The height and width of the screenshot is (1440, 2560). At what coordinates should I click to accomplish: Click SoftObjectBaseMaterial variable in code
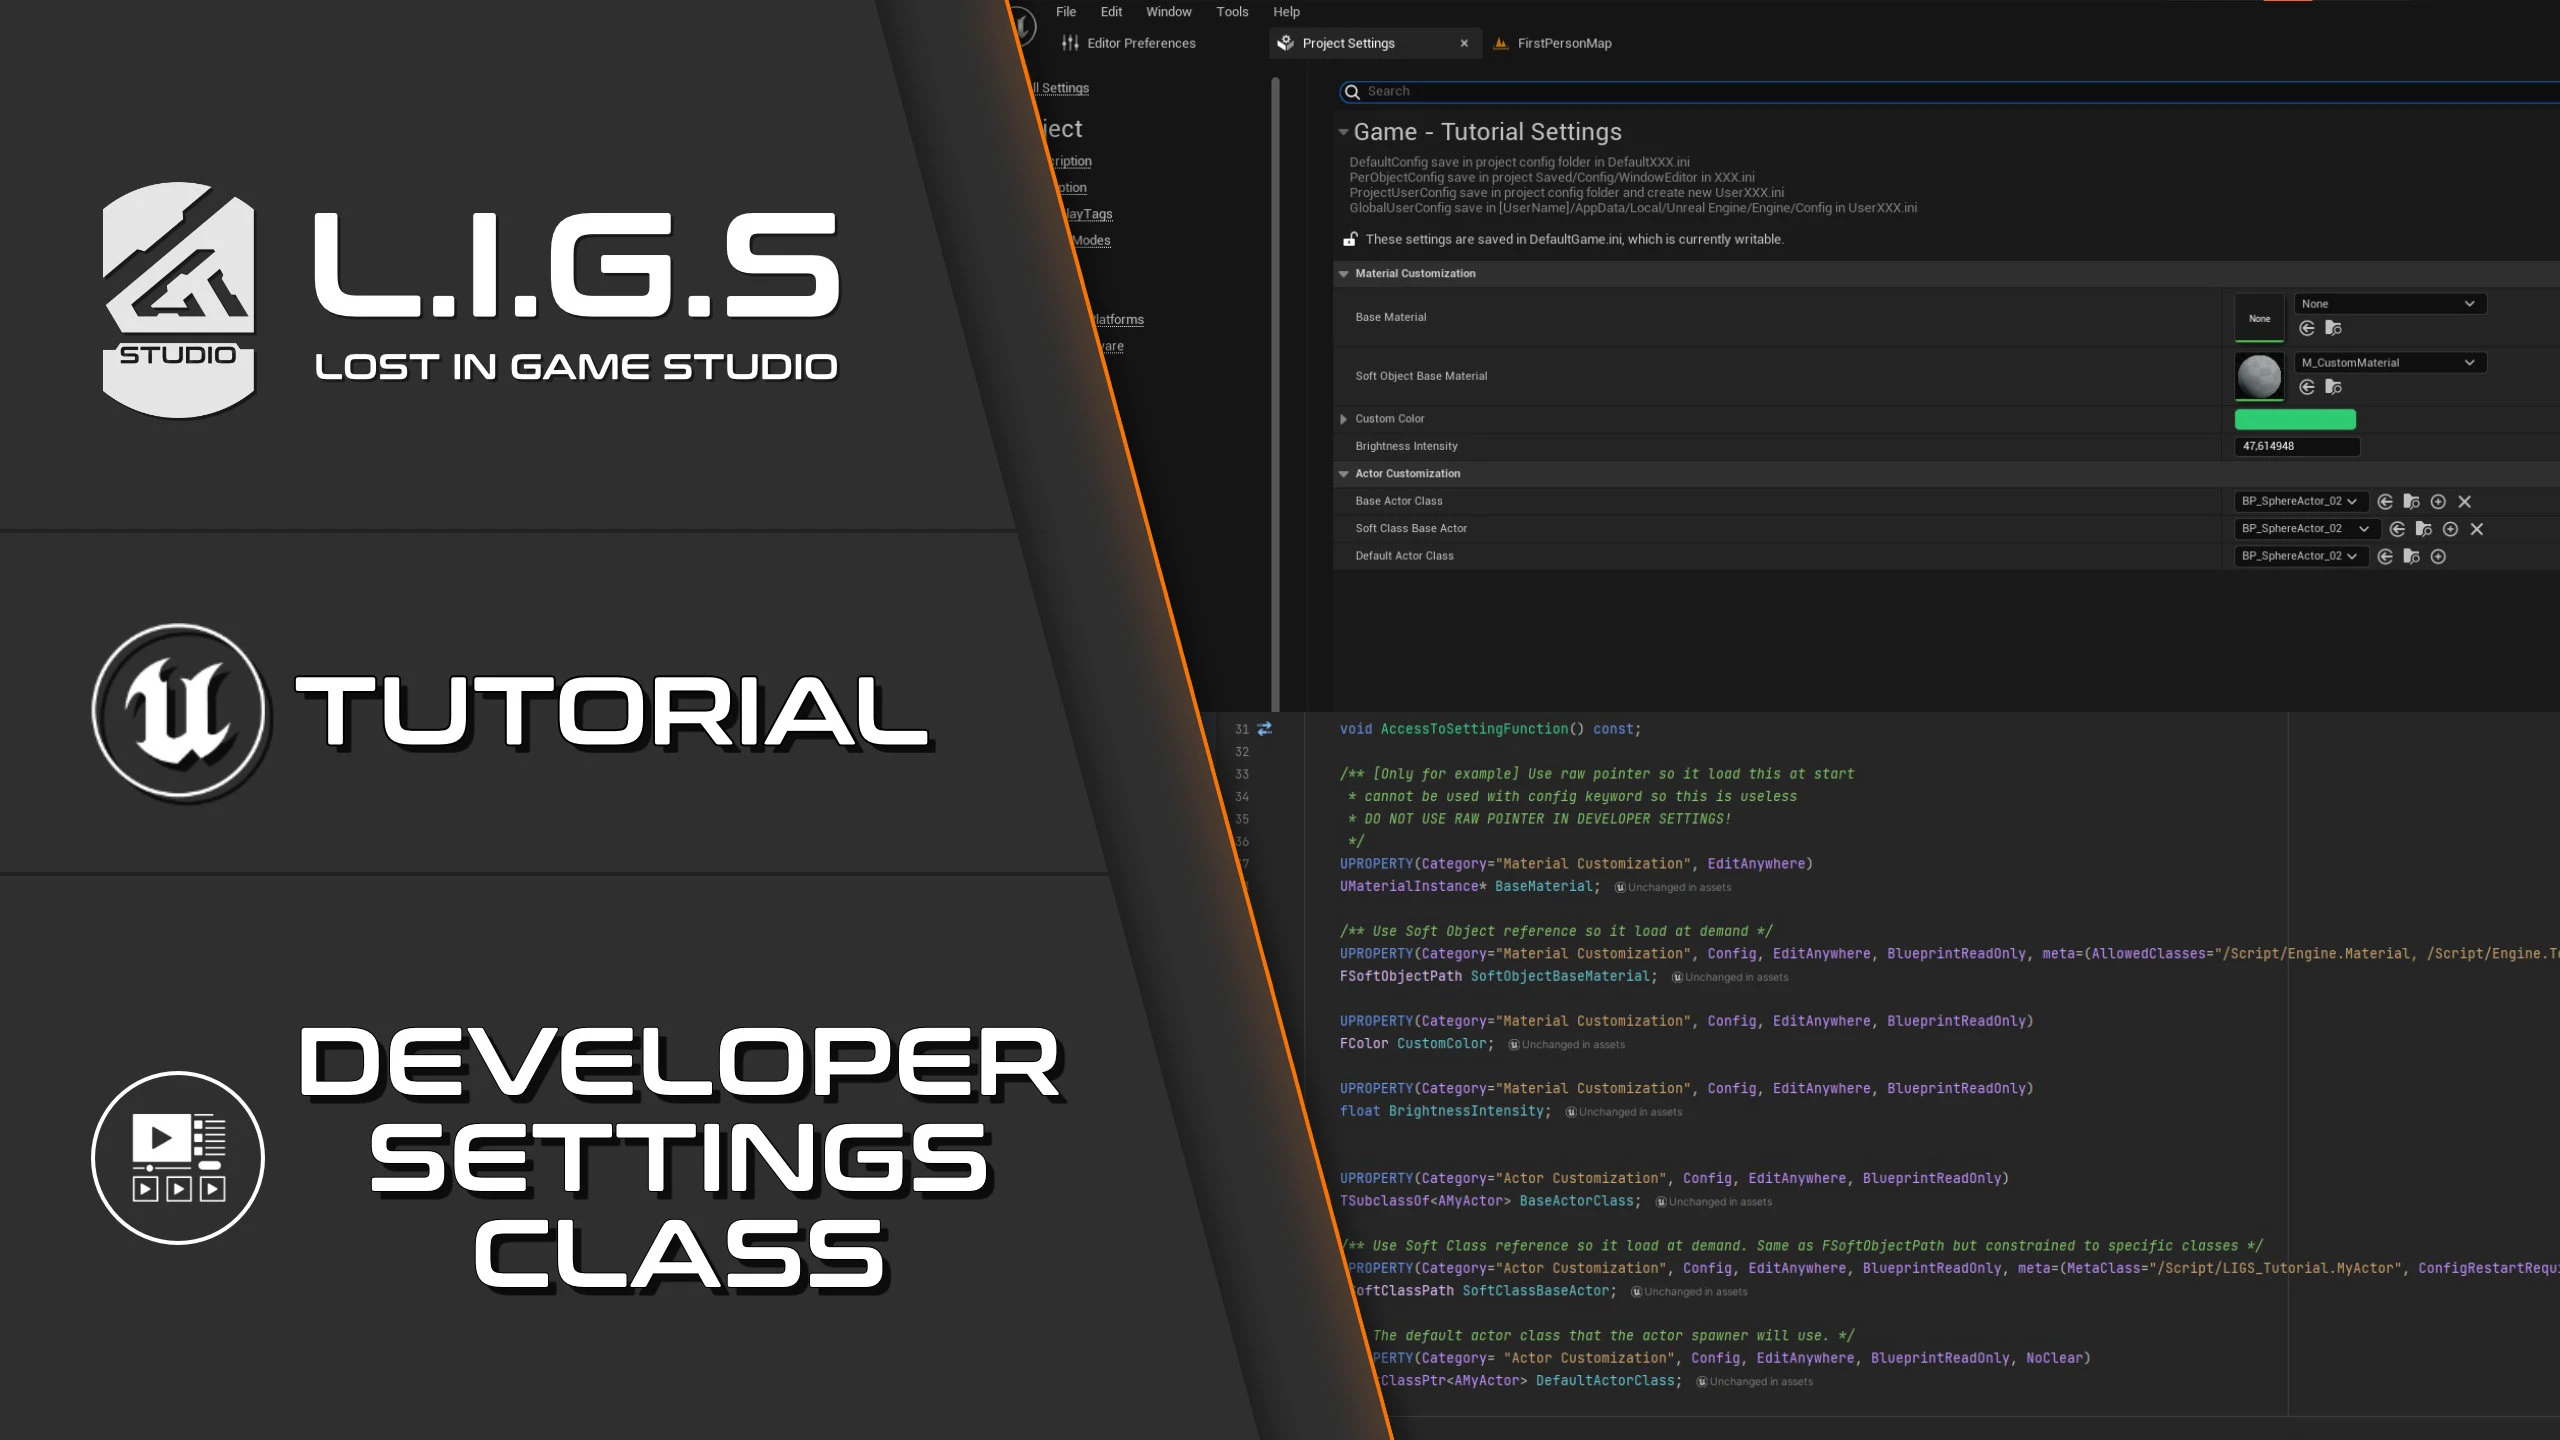click(1560, 976)
